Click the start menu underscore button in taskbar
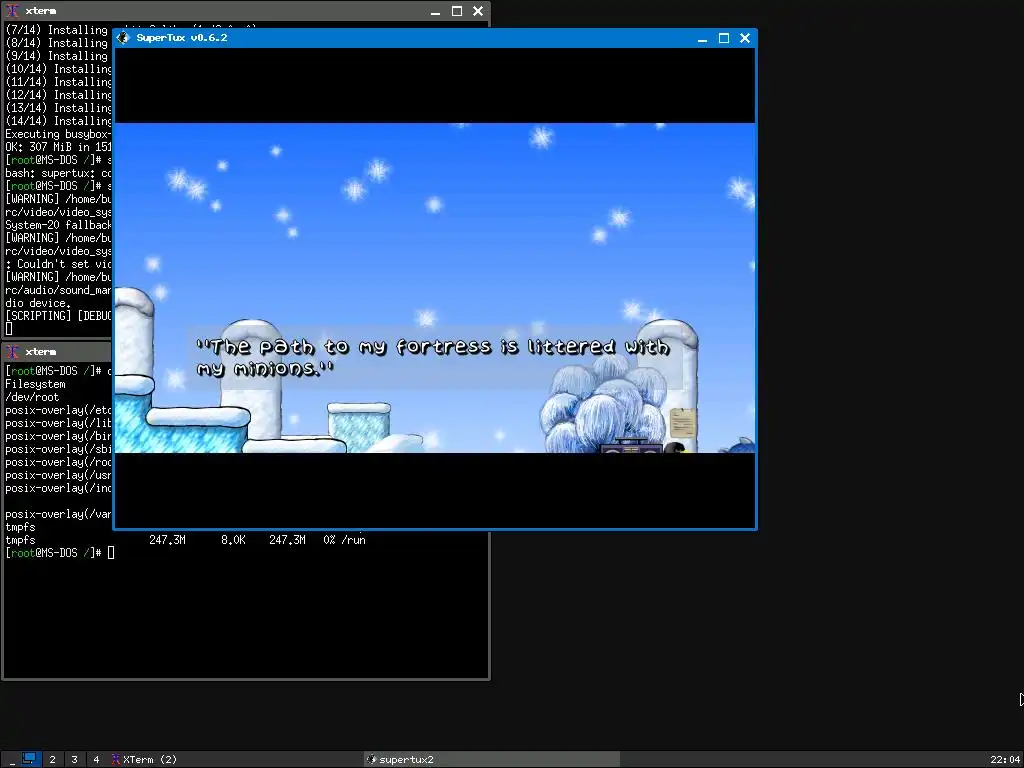Screen dimensions: 1024x768 (x=11, y=760)
